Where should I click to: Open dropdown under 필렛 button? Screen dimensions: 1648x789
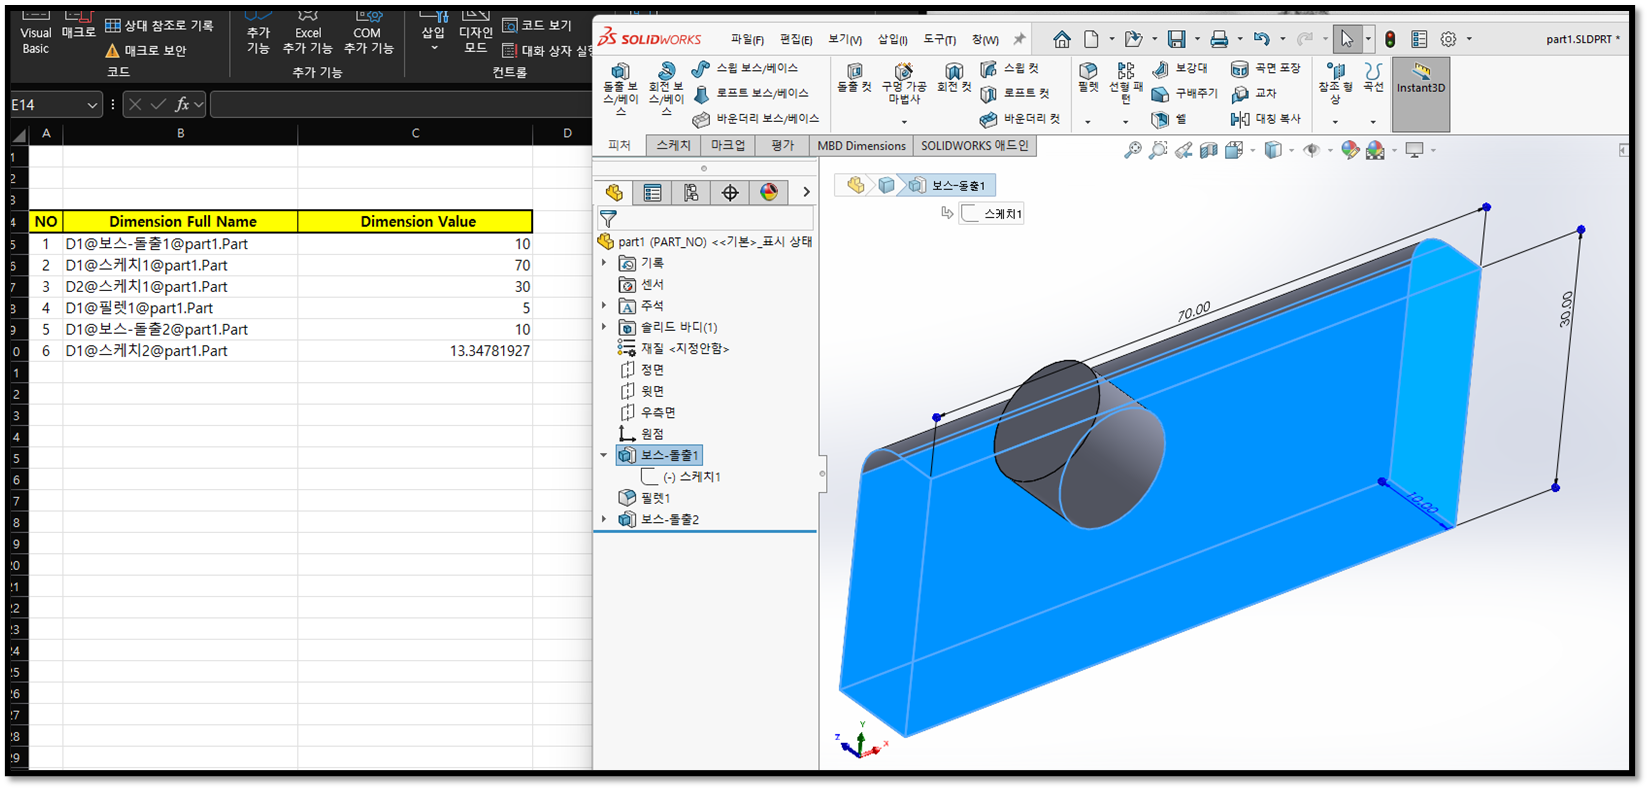1088,122
